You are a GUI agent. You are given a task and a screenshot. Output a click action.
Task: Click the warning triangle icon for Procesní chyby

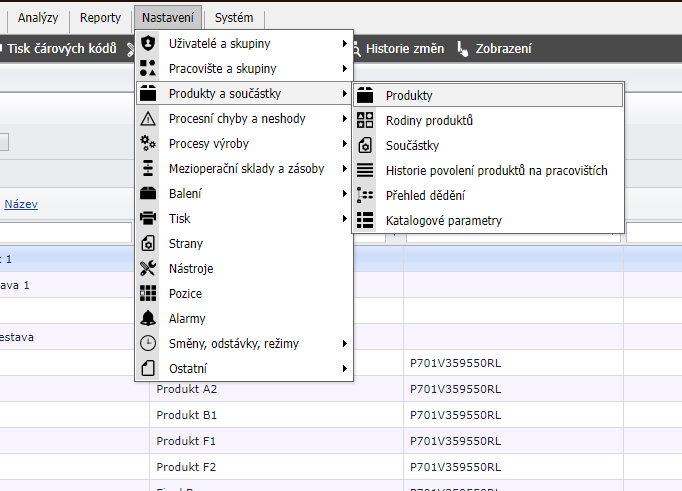tap(148, 119)
